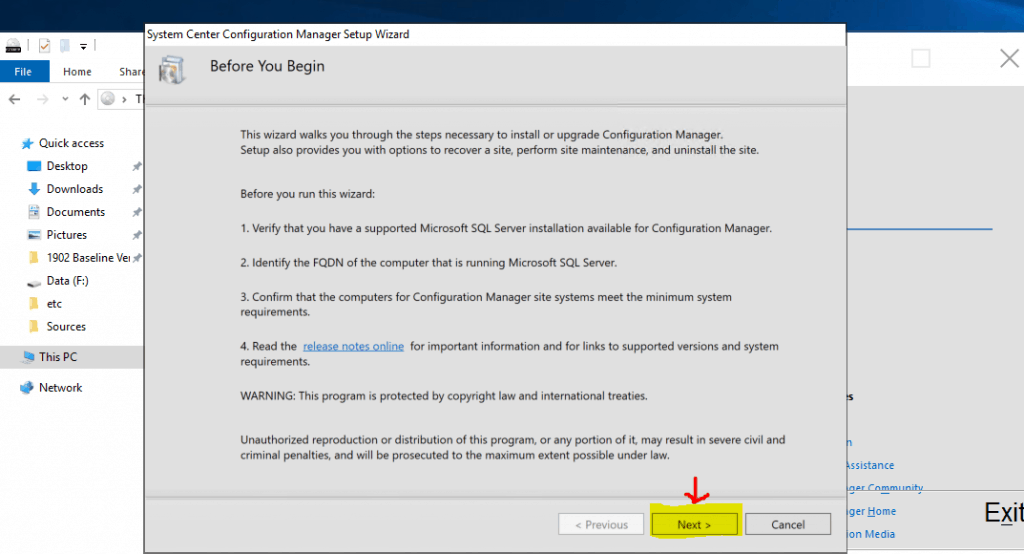Open the File tab in File Explorer

[24, 71]
